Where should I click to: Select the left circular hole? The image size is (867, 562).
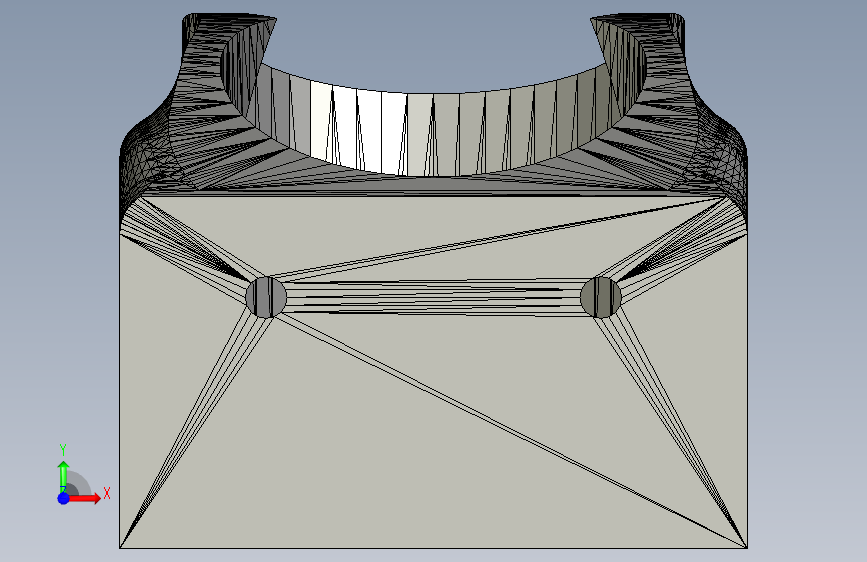tap(266, 297)
